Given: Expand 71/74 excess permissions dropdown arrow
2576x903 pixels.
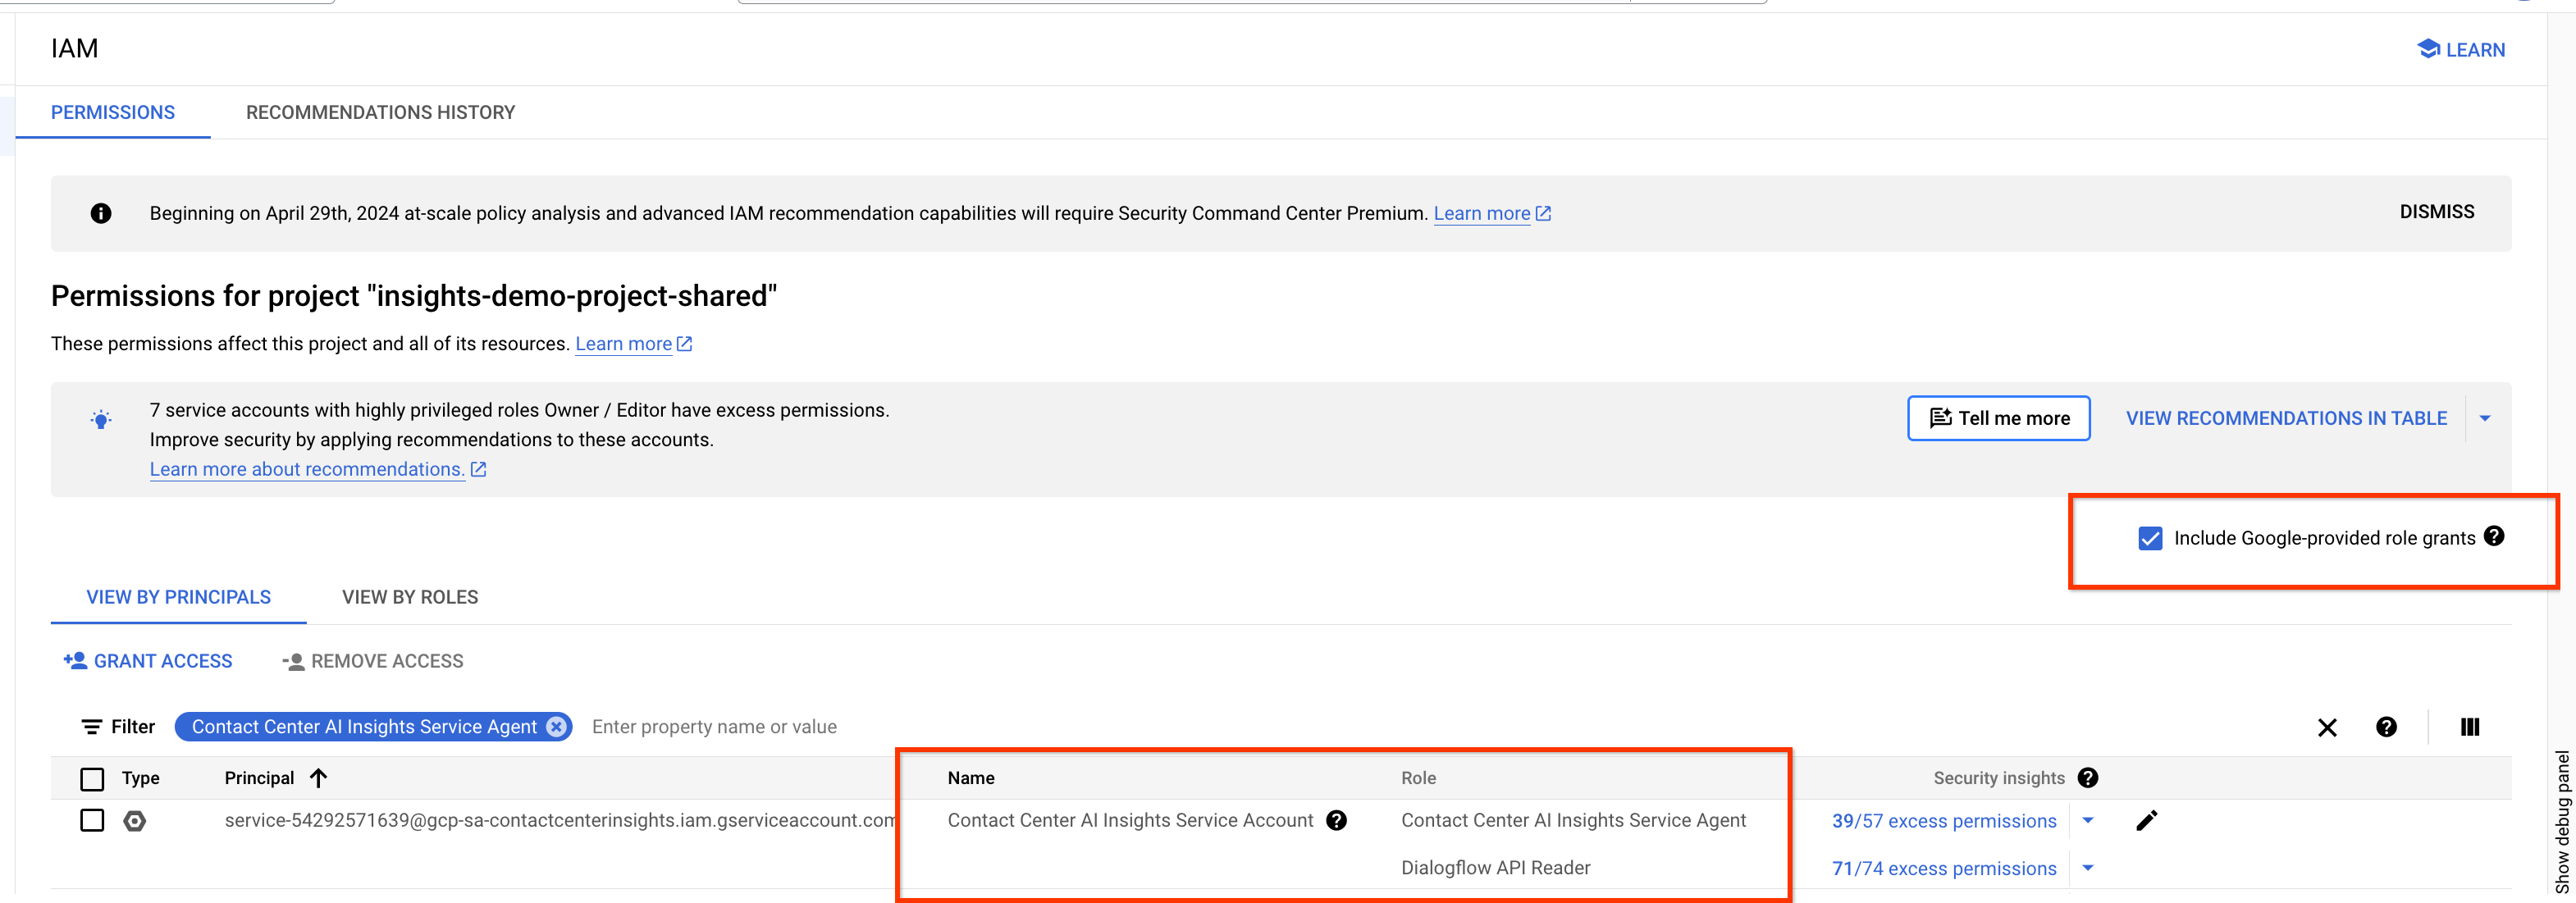Looking at the screenshot, I should [2088, 868].
